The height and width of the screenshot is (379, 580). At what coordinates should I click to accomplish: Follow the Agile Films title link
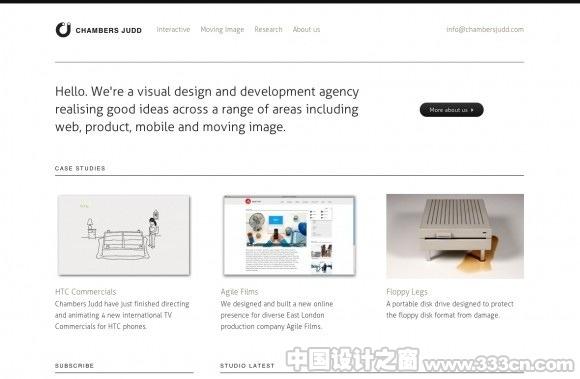pyautogui.click(x=239, y=292)
